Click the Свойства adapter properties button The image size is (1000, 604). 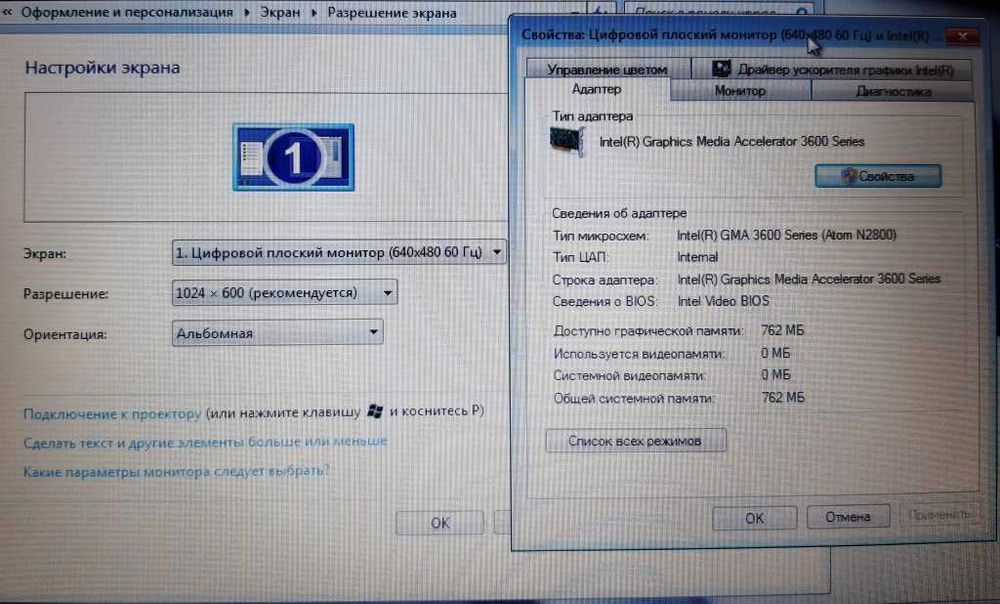point(878,176)
